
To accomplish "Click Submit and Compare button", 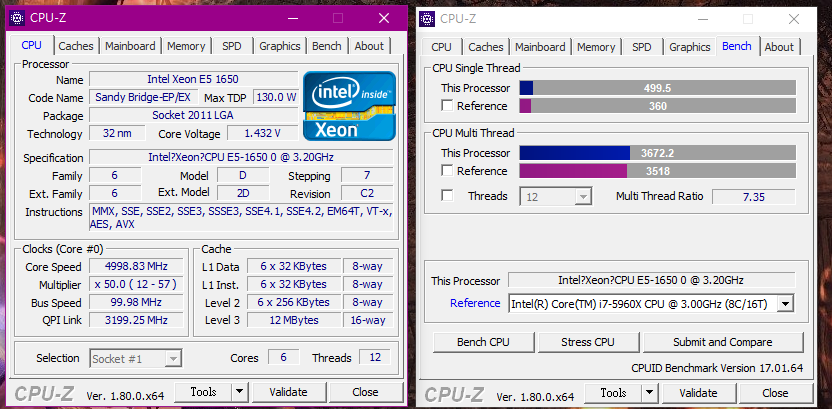I will point(723,342).
